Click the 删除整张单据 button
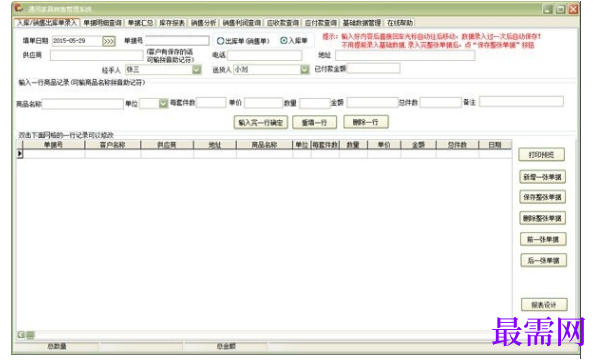This screenshot has height=363, width=604. point(542,218)
